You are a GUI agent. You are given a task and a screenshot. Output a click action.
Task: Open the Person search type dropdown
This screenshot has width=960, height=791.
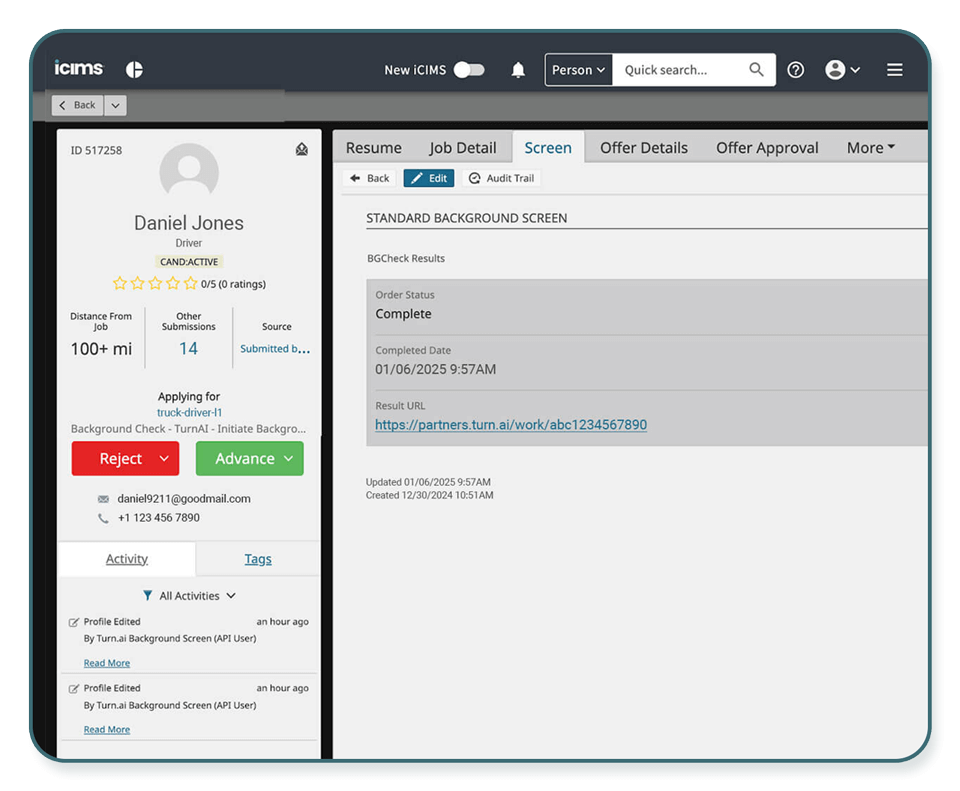pyautogui.click(x=578, y=70)
